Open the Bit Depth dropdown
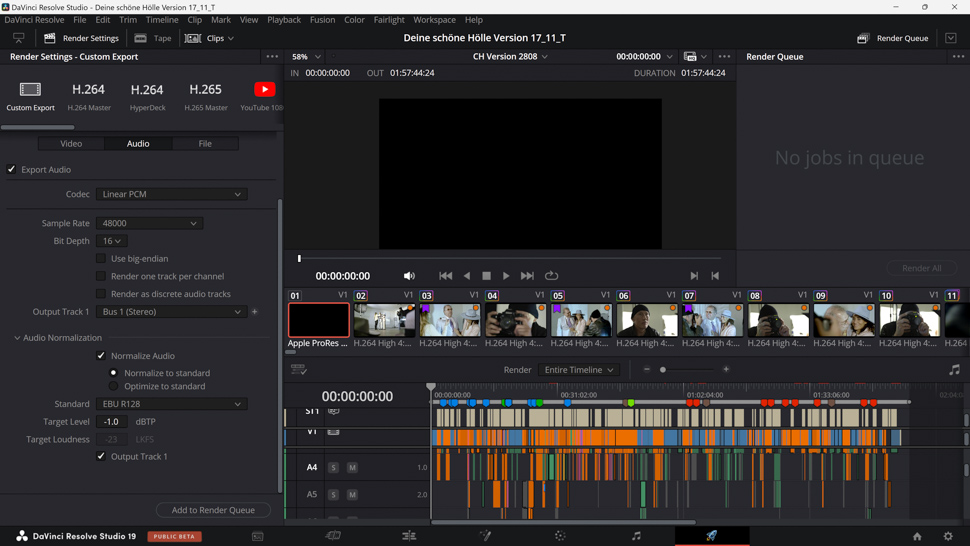 click(x=112, y=241)
